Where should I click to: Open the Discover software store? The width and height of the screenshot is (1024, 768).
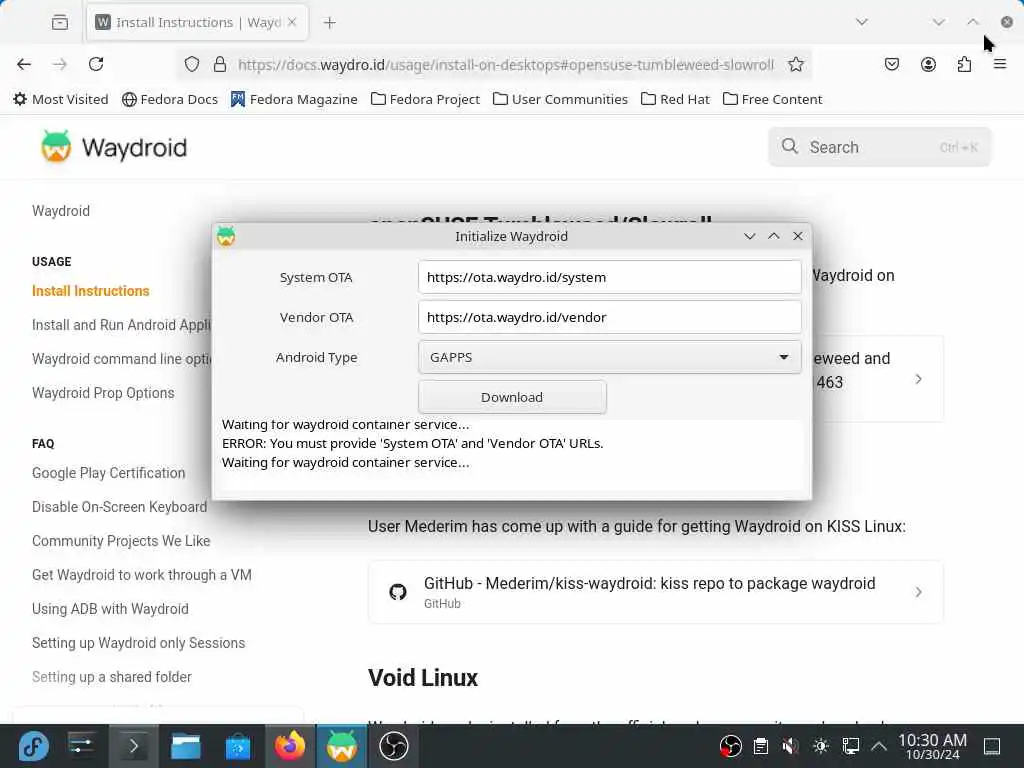238,746
